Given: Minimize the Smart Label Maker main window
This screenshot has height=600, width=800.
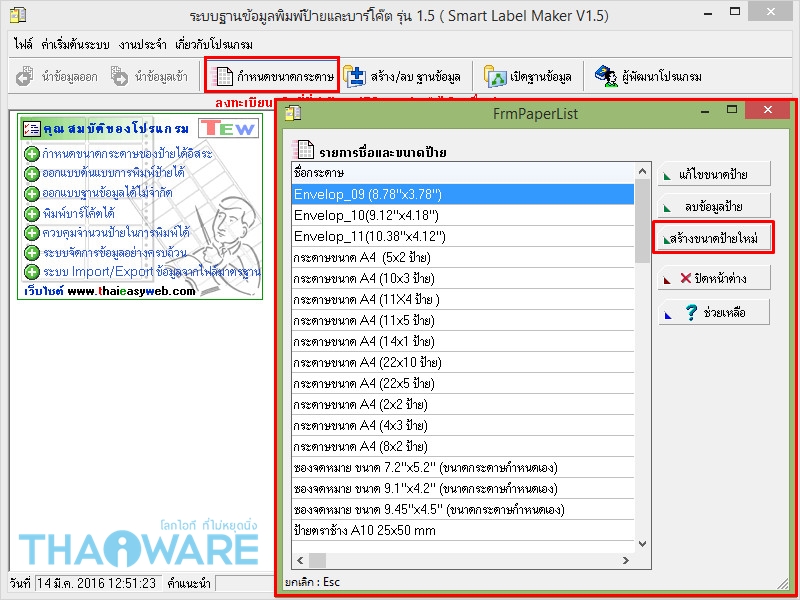Looking at the screenshot, I should tap(708, 13).
